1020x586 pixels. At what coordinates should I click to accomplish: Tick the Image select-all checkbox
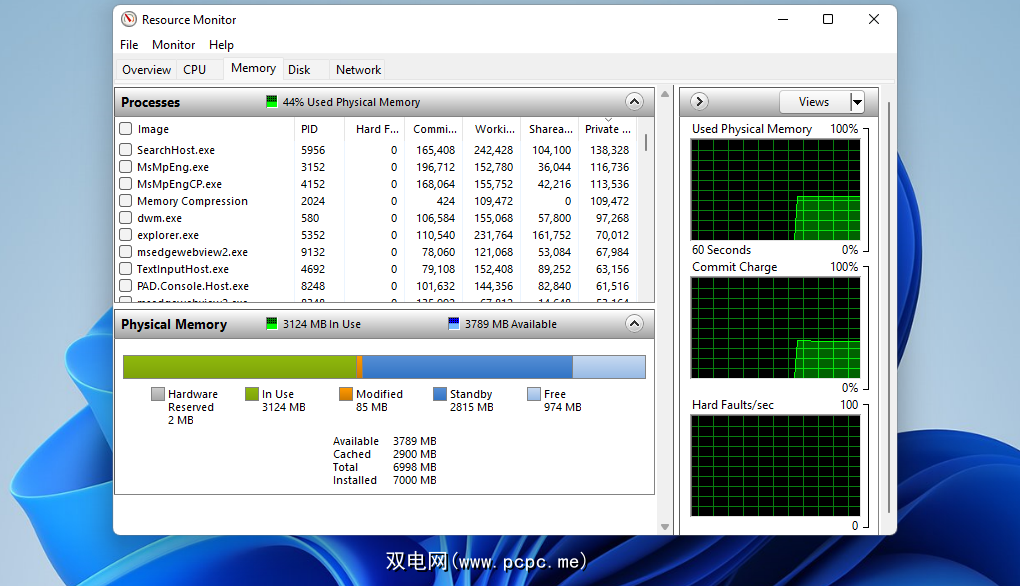point(126,129)
